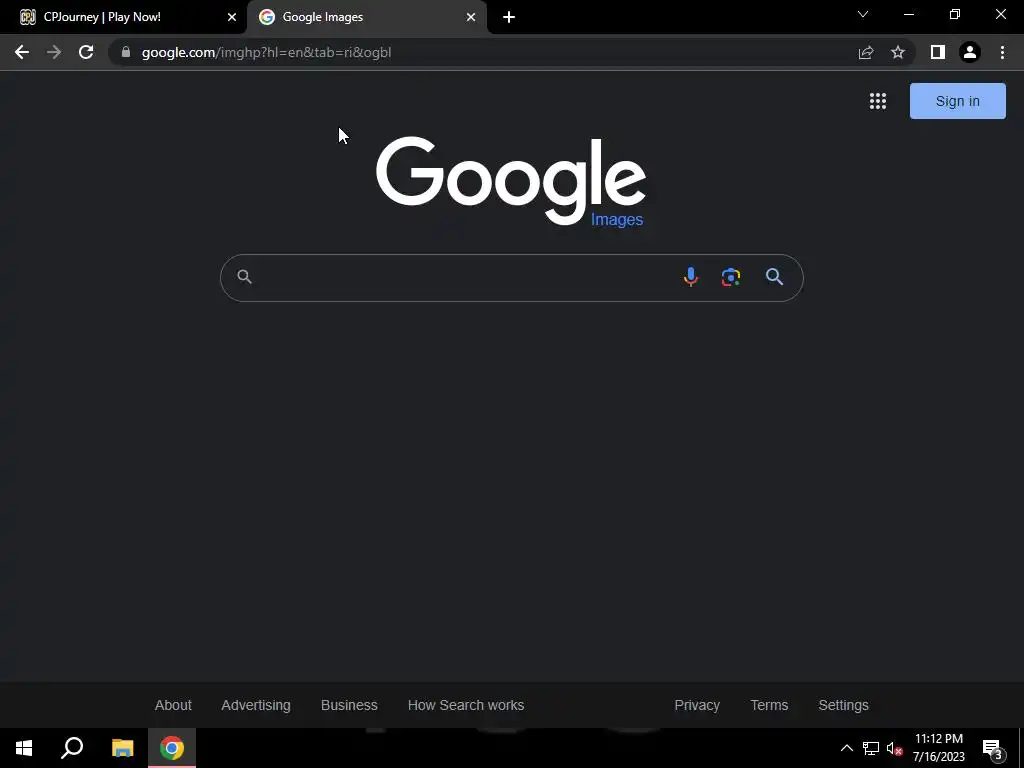This screenshot has height=768, width=1024.
Task: Click the muted volume tray icon
Action: [894, 748]
